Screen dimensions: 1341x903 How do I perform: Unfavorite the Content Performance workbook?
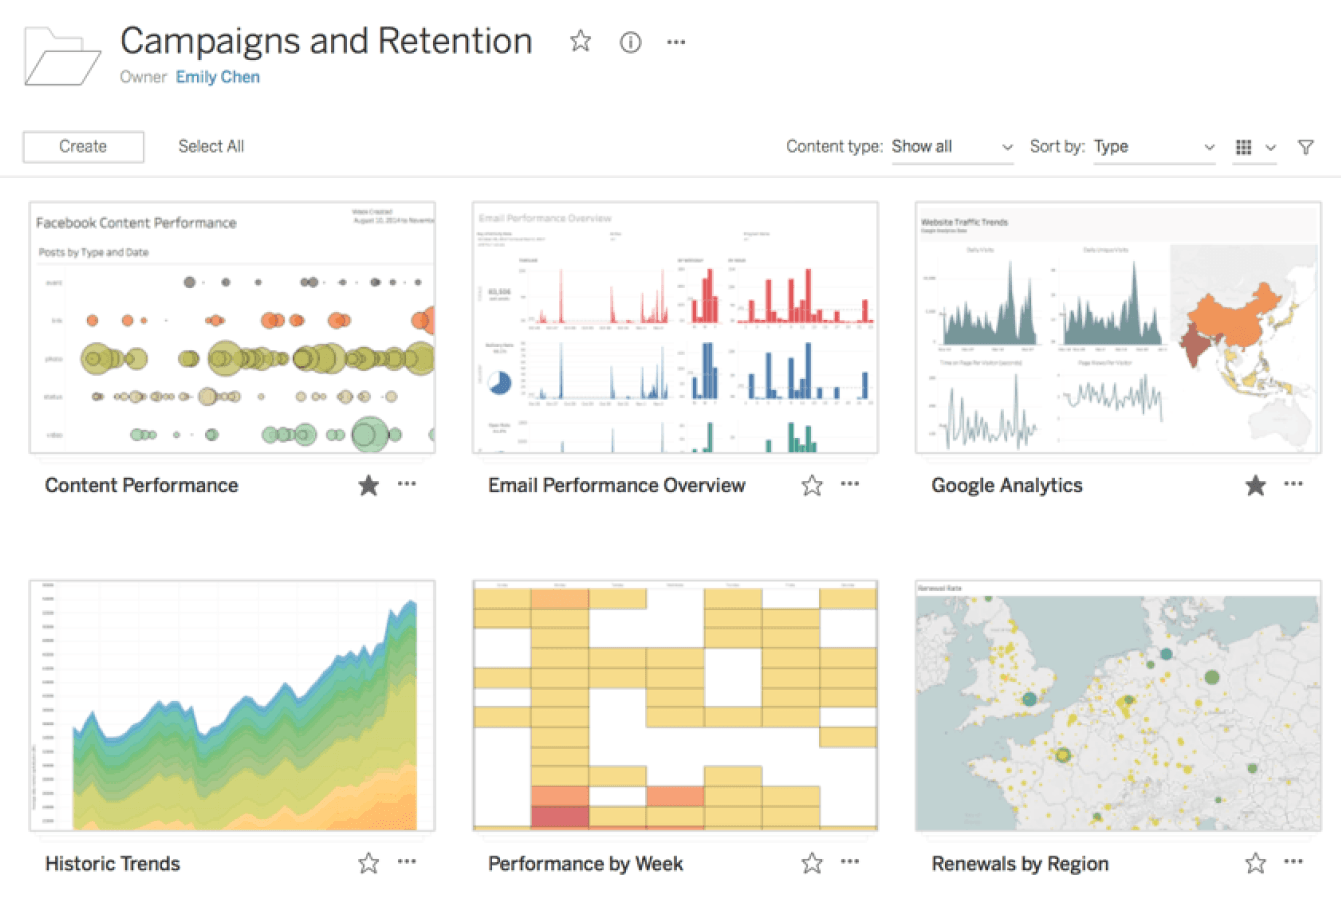(x=368, y=485)
